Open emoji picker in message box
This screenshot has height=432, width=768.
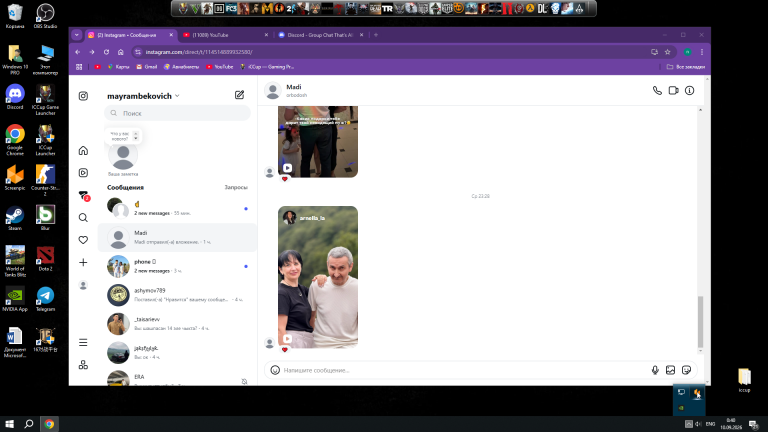pyautogui.click(x=275, y=370)
